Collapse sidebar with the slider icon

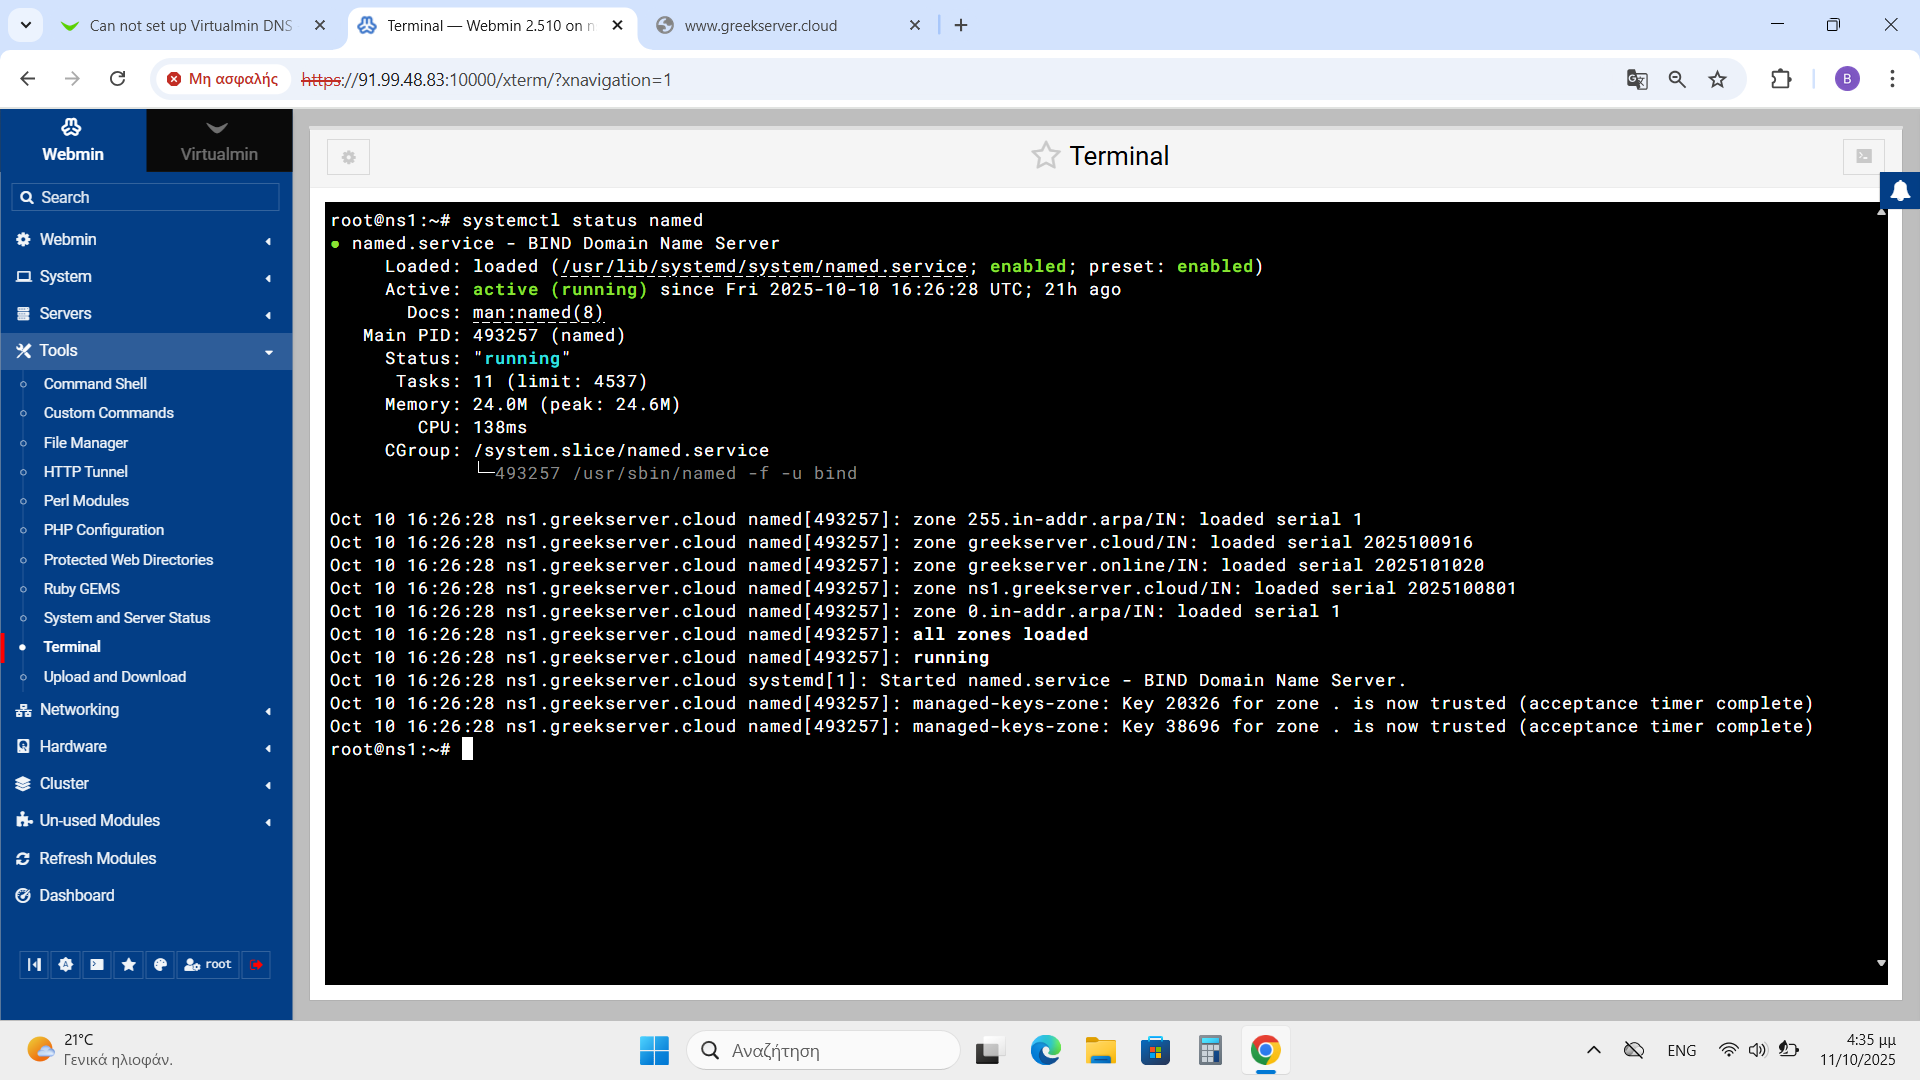[x=35, y=964]
